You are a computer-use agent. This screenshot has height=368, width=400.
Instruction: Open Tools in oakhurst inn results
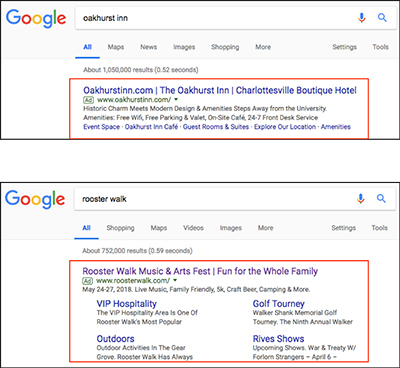(380, 47)
